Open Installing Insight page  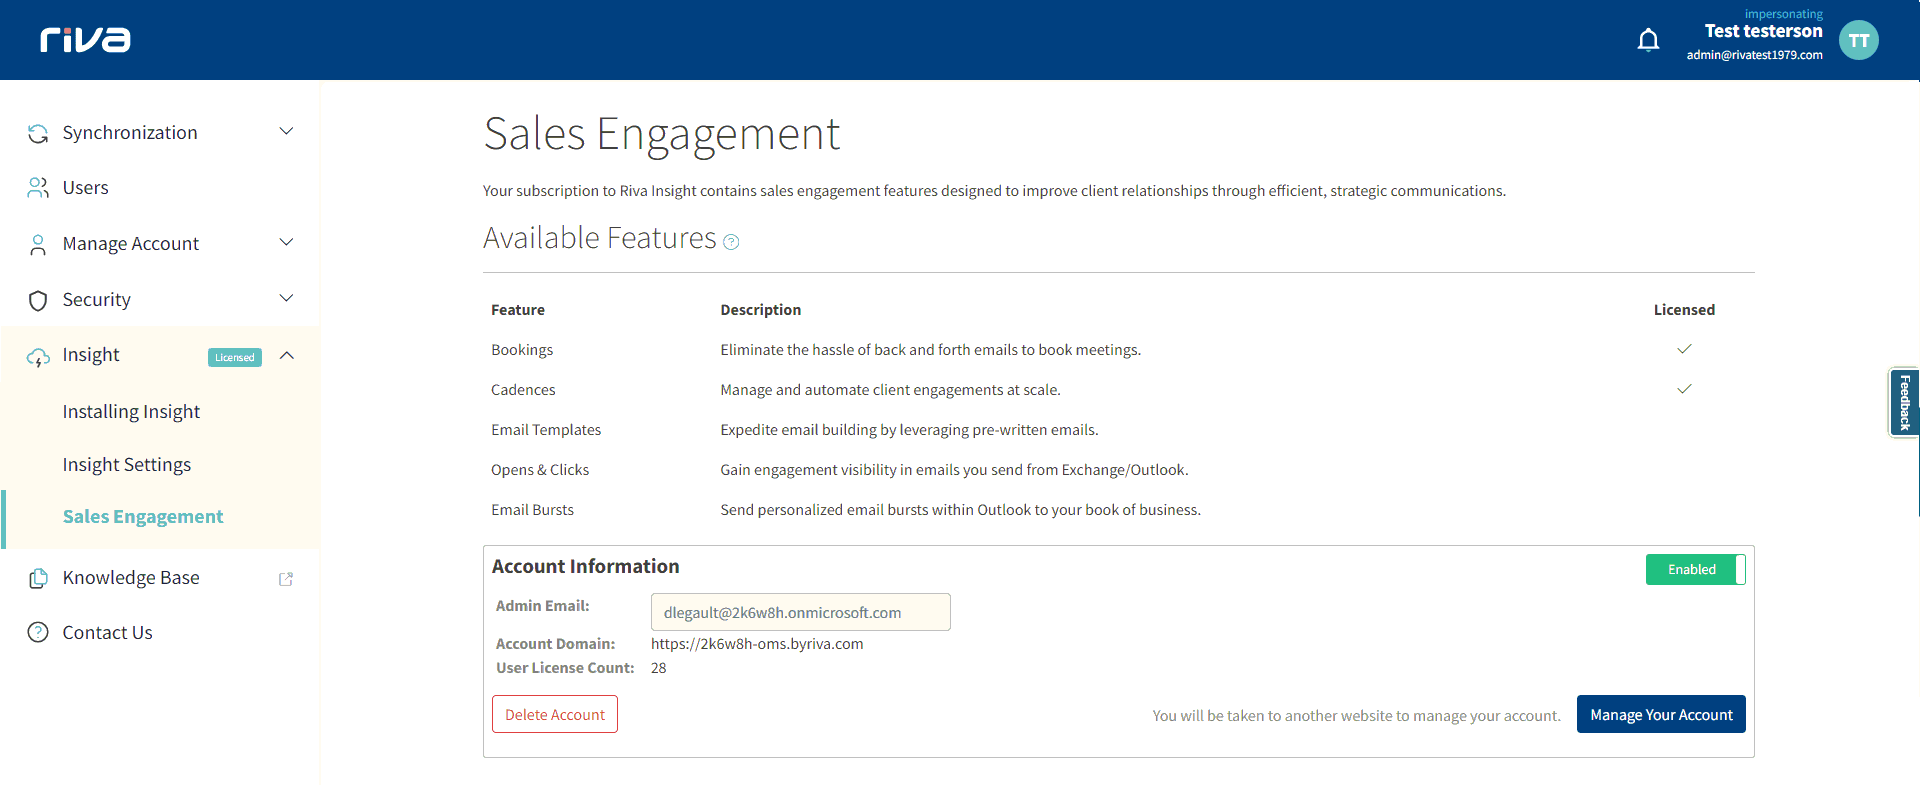pos(131,412)
